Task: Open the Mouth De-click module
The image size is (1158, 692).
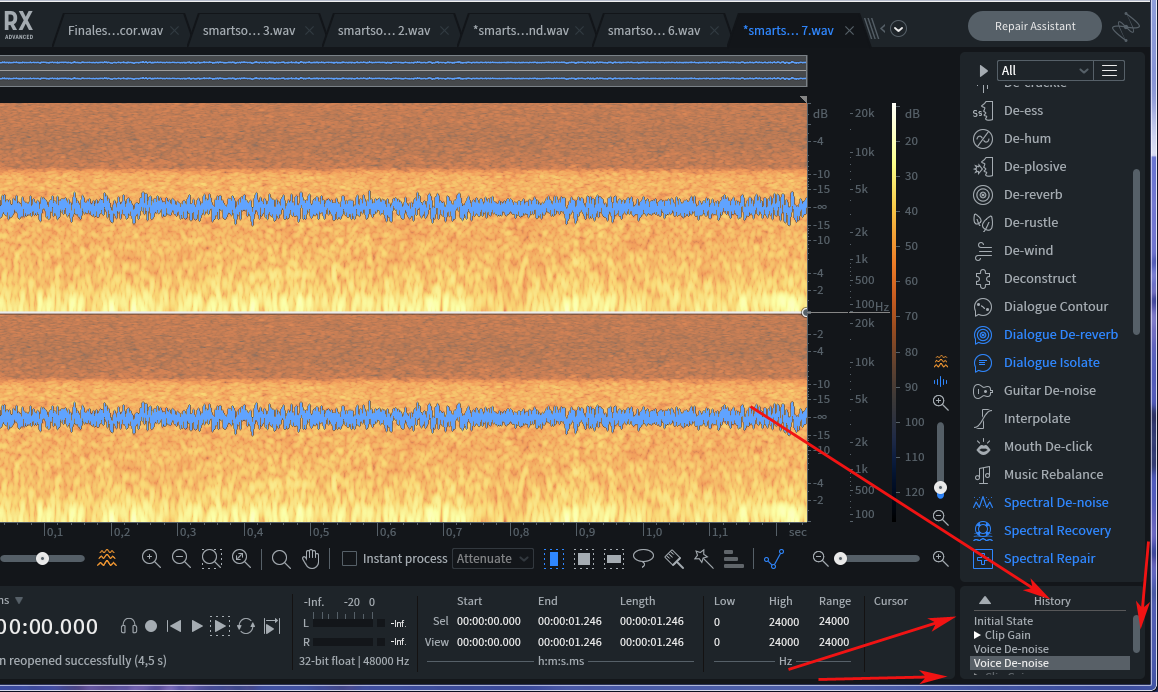Action: point(1047,448)
